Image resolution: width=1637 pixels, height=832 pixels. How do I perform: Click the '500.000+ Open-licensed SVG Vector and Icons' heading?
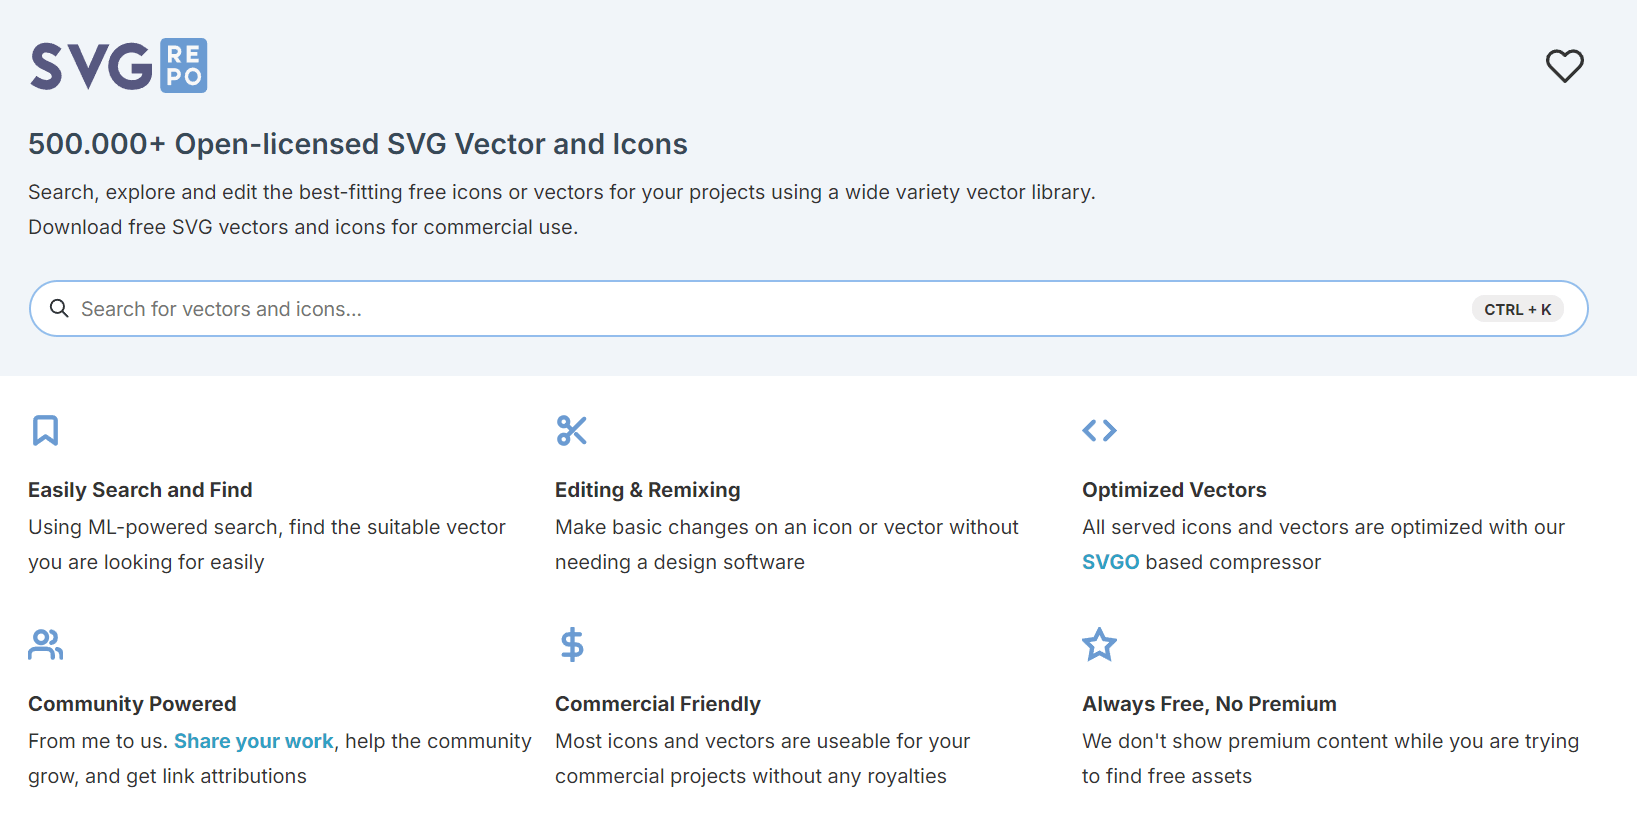358,144
